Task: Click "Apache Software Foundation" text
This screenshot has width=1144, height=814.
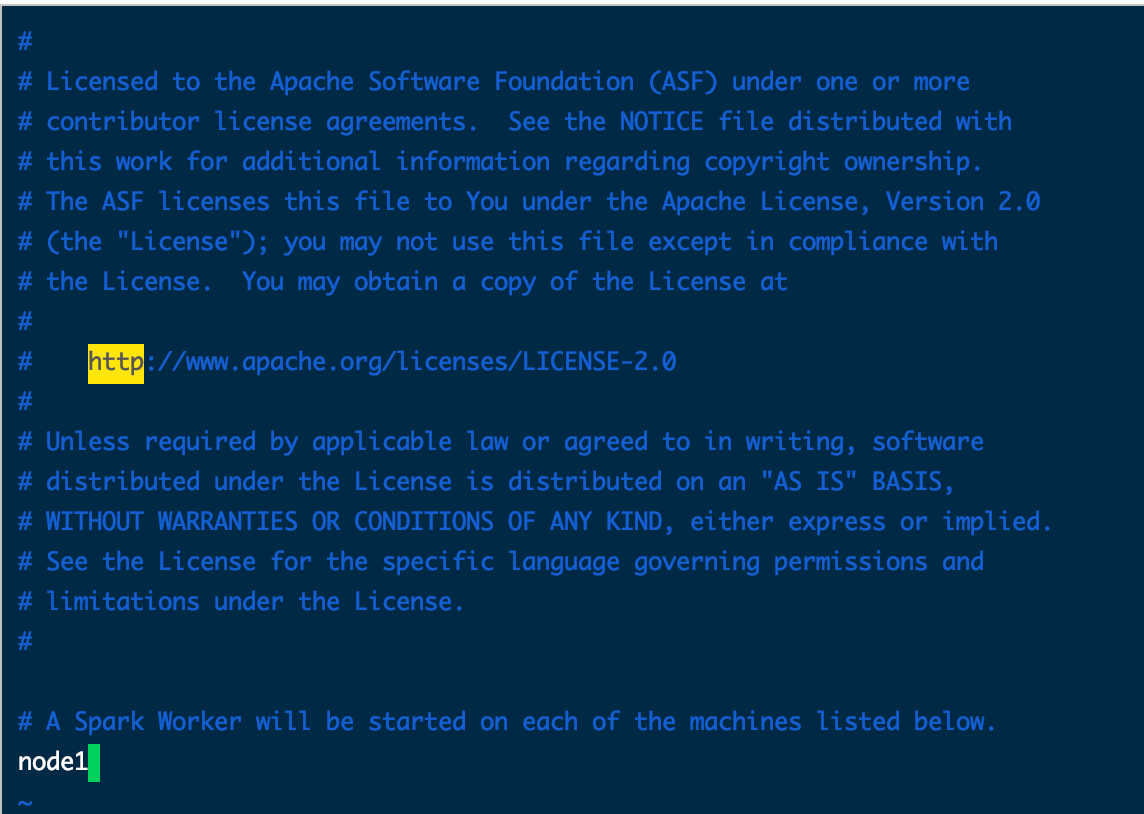Action: (452, 82)
